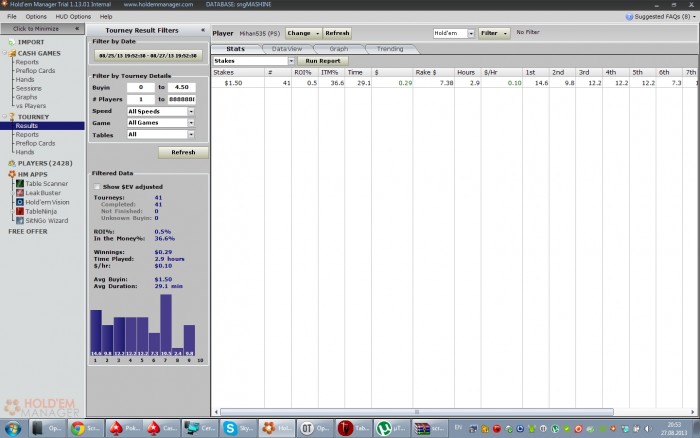Open the PLAYERS (2428) section
The height and width of the screenshot is (438, 700).
(x=45, y=163)
